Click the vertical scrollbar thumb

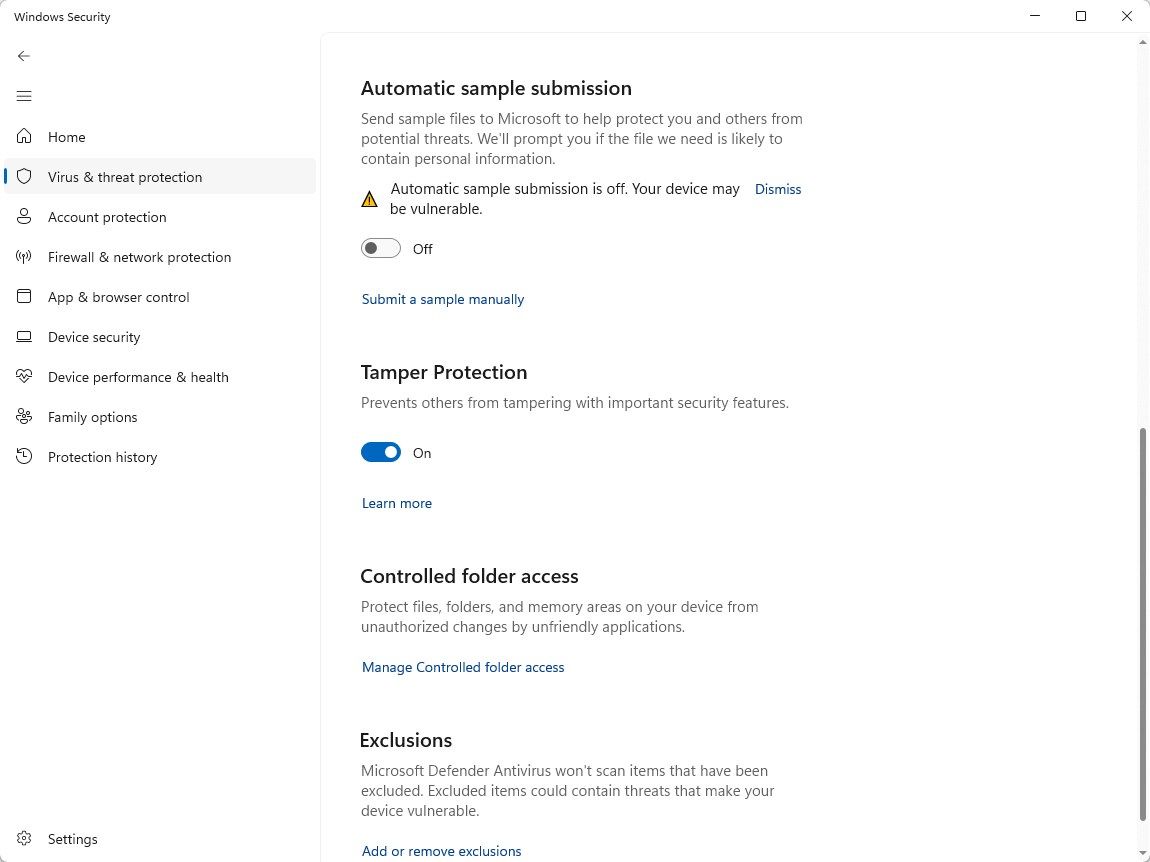pyautogui.click(x=1143, y=624)
